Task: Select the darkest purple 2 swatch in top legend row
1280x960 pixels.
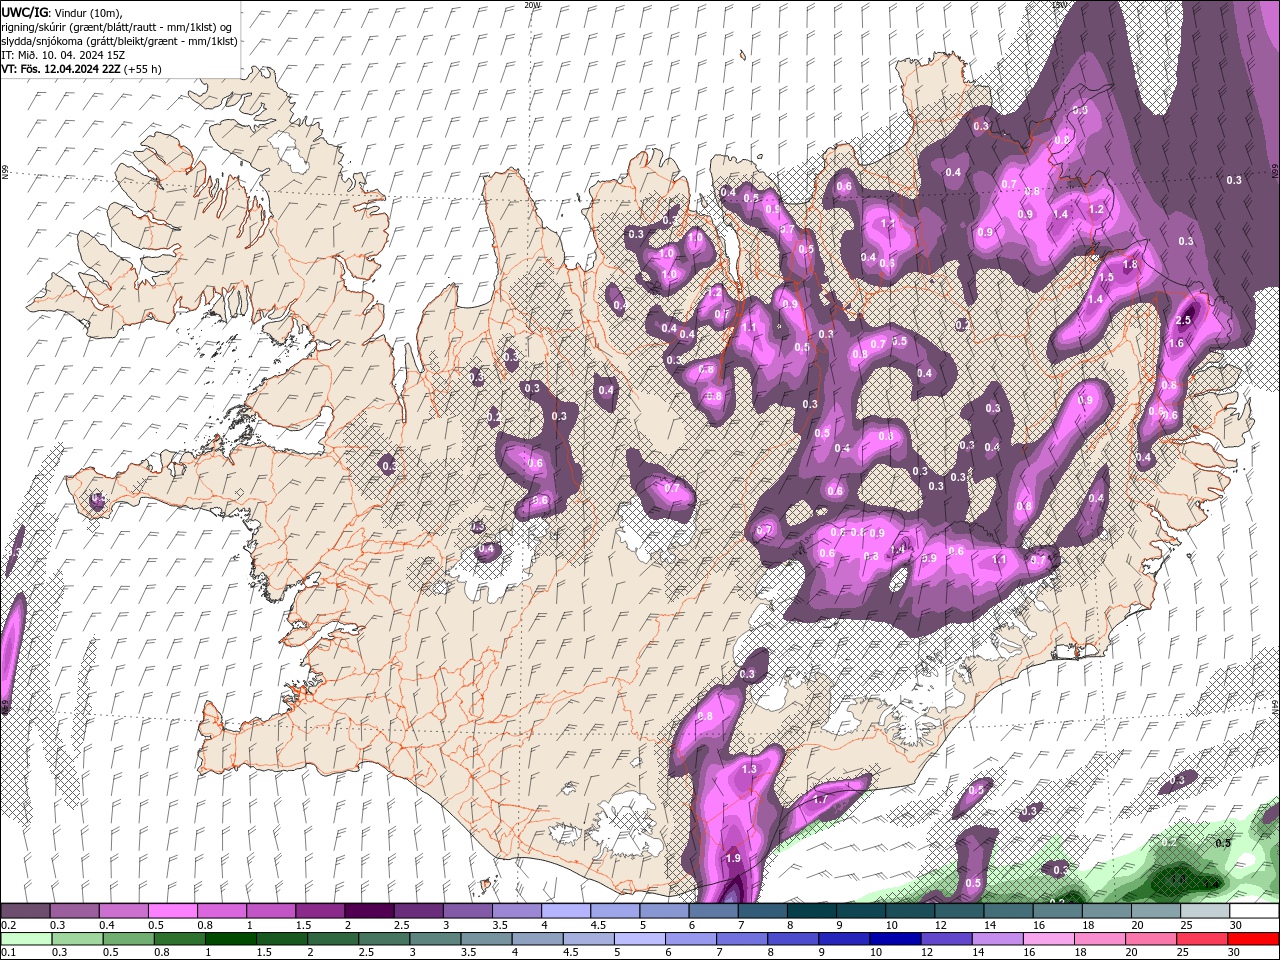Action: (x=369, y=911)
